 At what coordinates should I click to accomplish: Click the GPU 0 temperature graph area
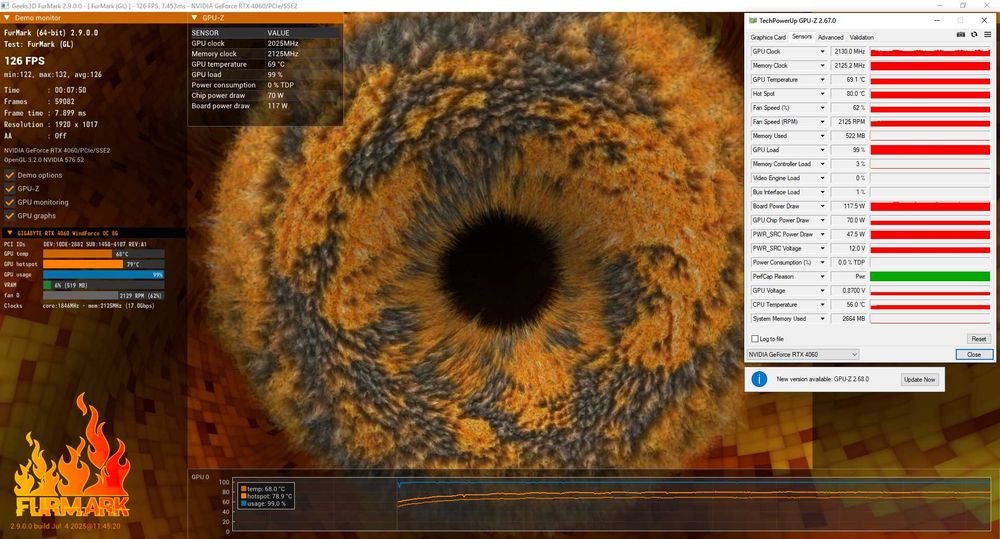612,504
